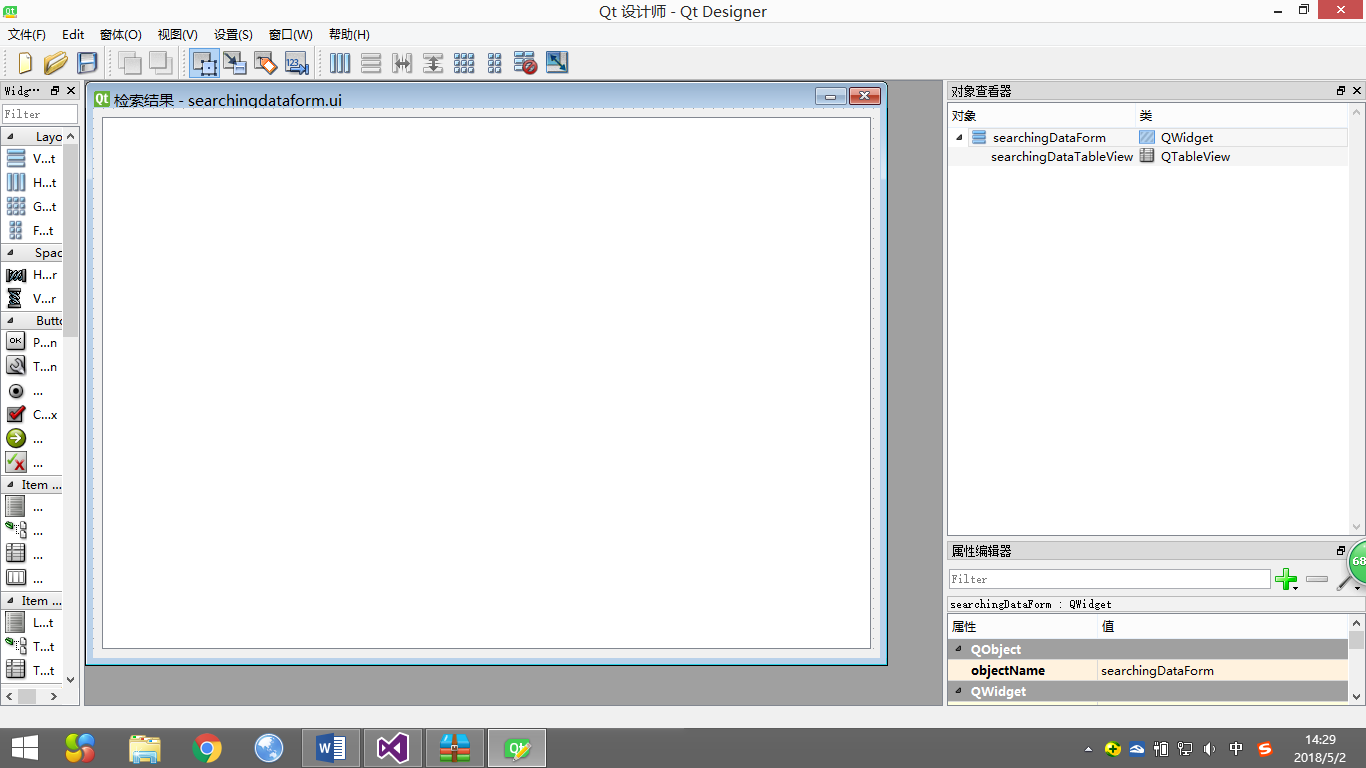
Task: Collapse the QObject property group
Action: [x=960, y=650]
